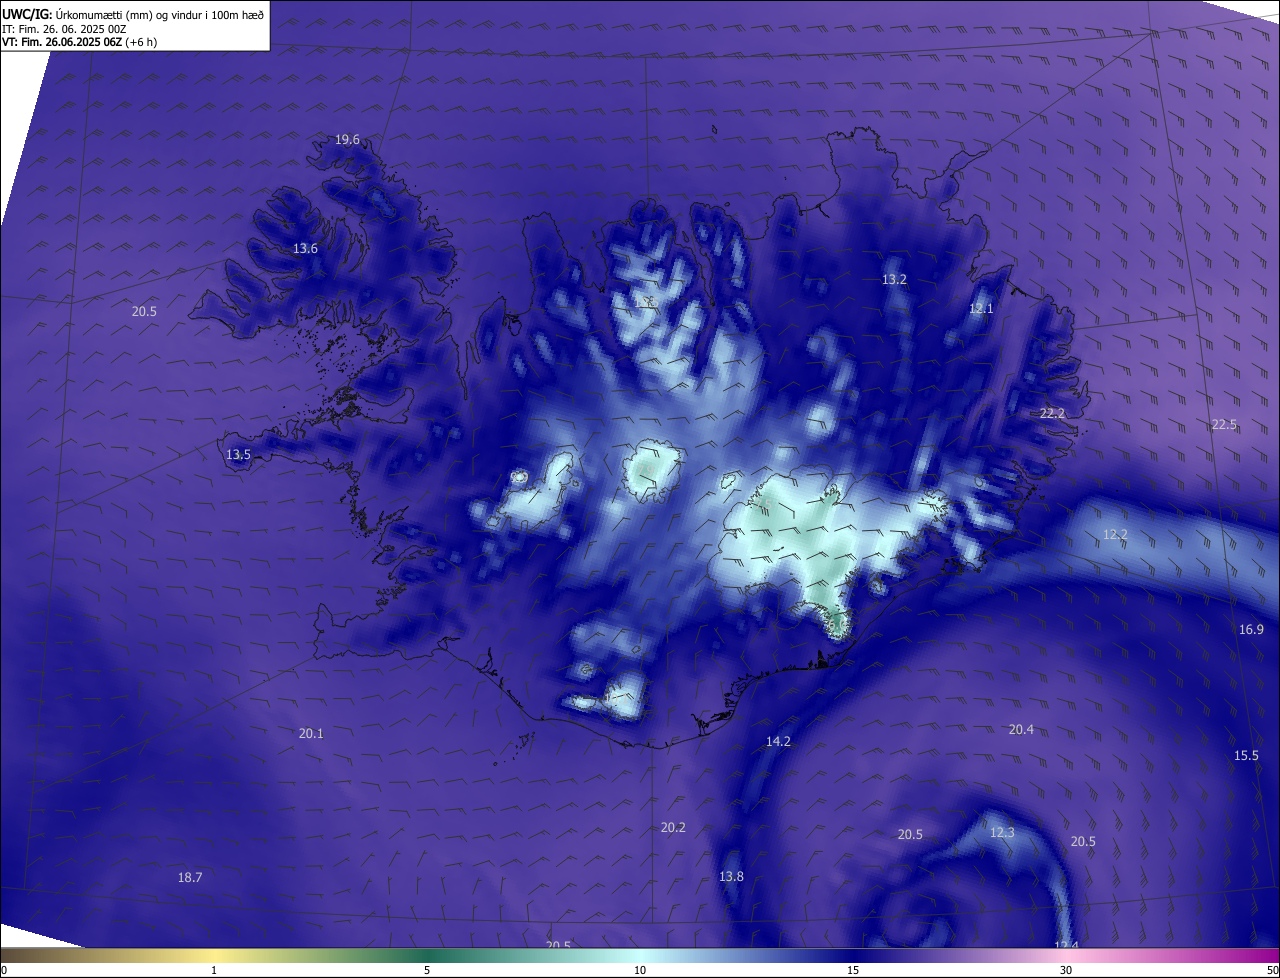Click the UWC/IG map title line
The image size is (1280, 978).
pyautogui.click(x=133, y=16)
